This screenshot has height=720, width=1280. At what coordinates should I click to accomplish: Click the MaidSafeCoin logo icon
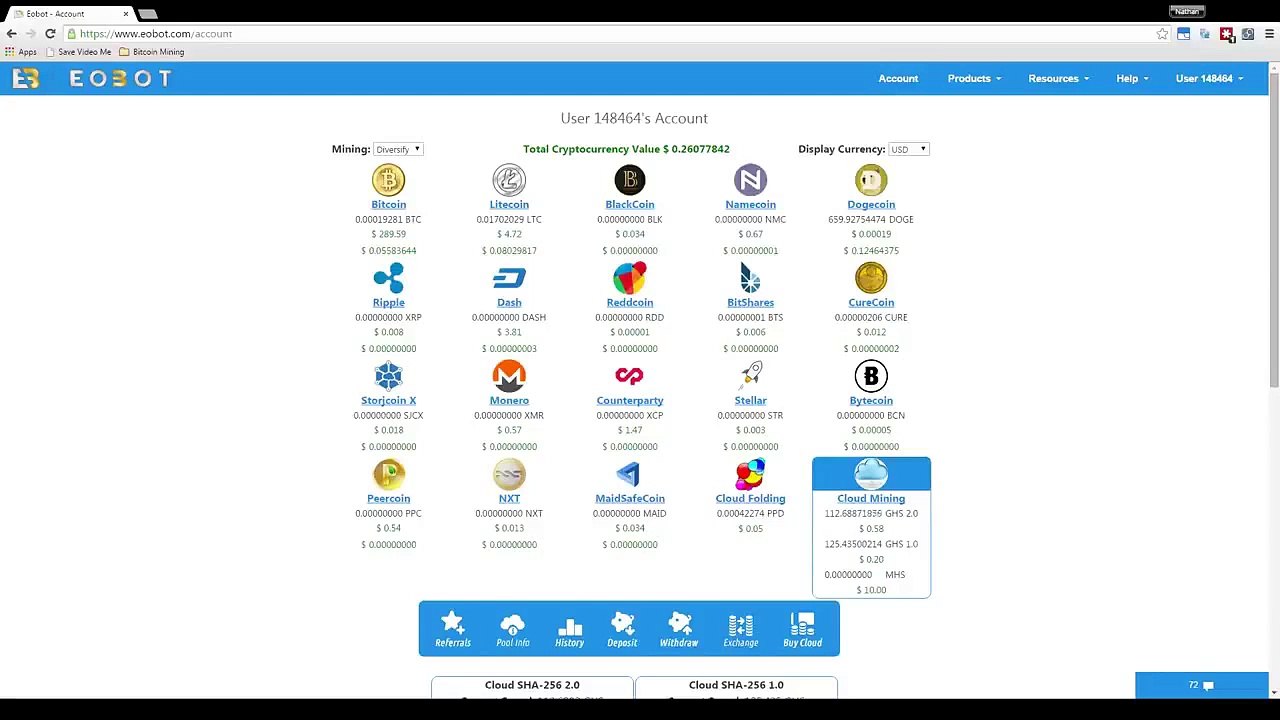(x=629, y=474)
